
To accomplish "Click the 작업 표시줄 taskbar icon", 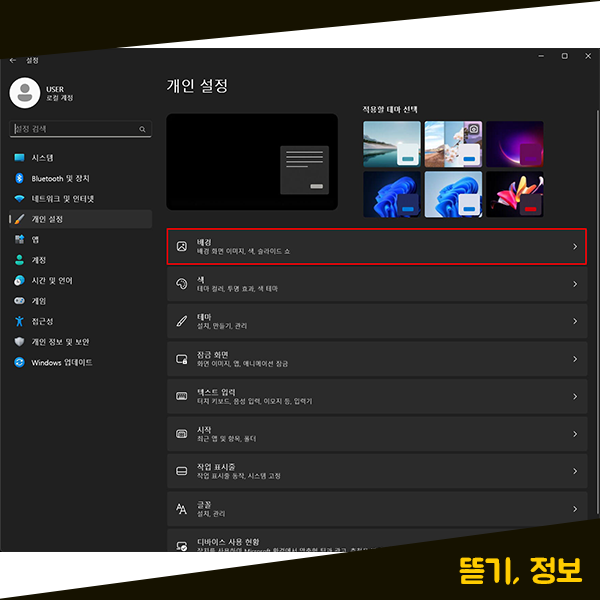I will coord(182,471).
